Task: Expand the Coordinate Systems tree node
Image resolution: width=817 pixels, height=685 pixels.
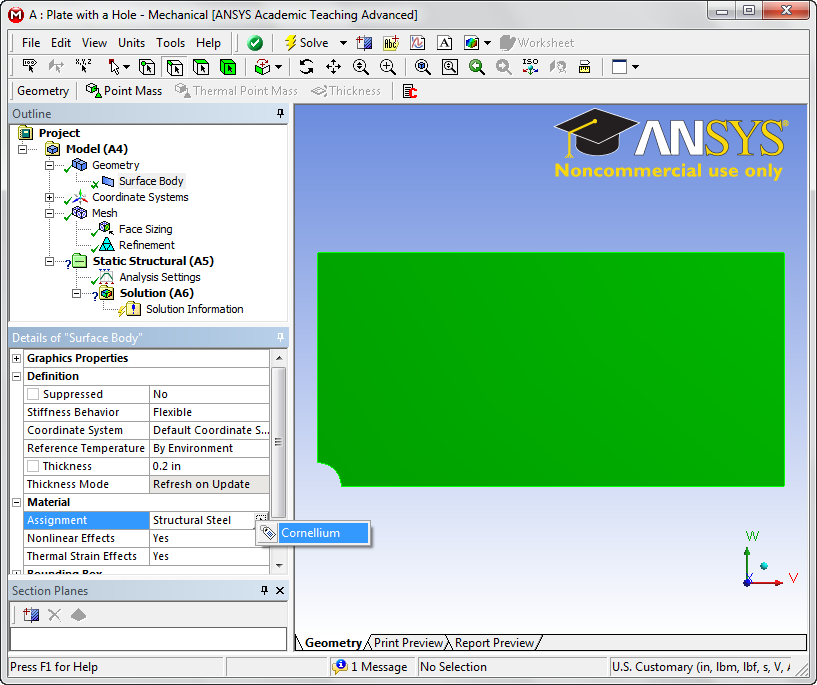Action: (x=49, y=197)
